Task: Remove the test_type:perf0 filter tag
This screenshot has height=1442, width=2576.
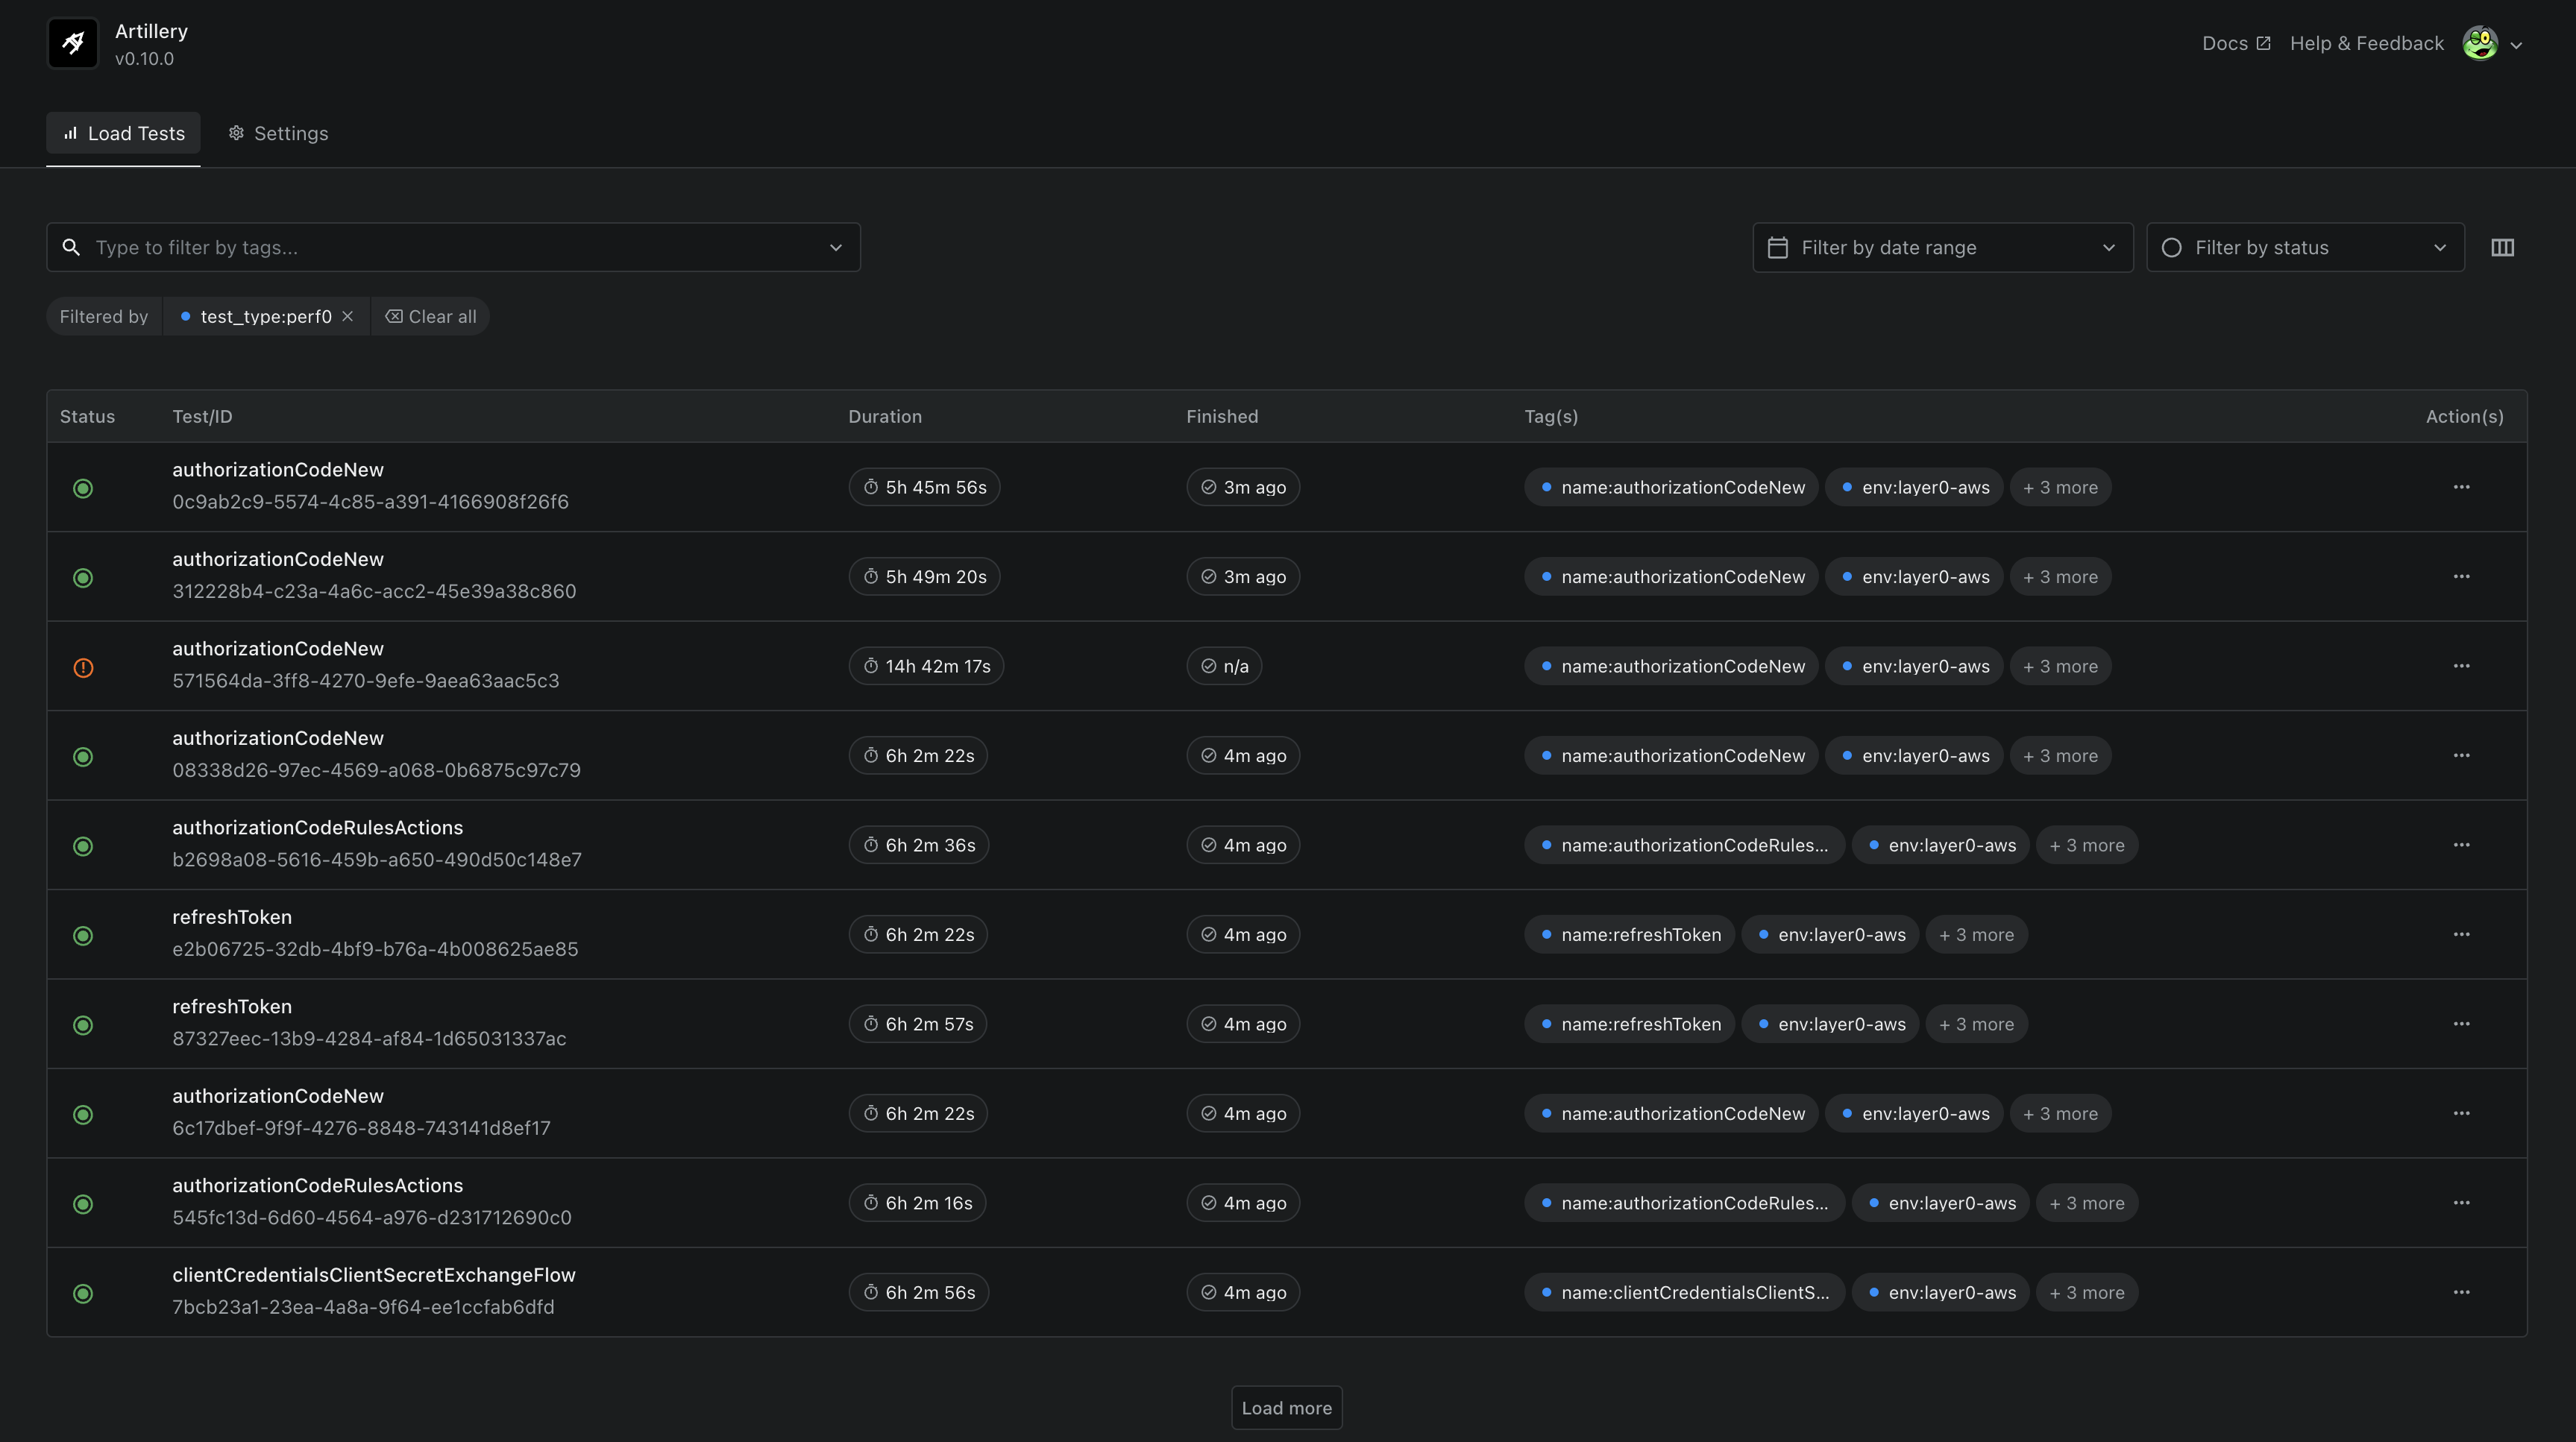Action: click(x=347, y=316)
